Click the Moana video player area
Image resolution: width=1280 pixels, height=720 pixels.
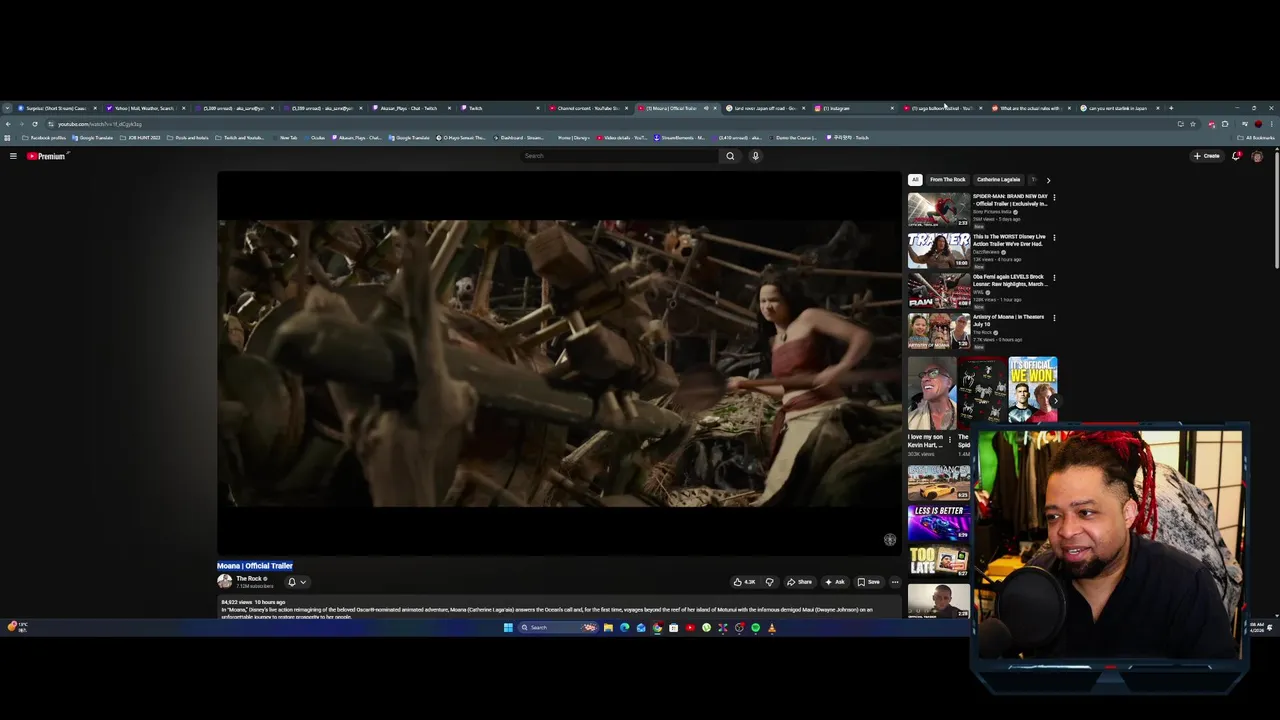[x=559, y=363]
